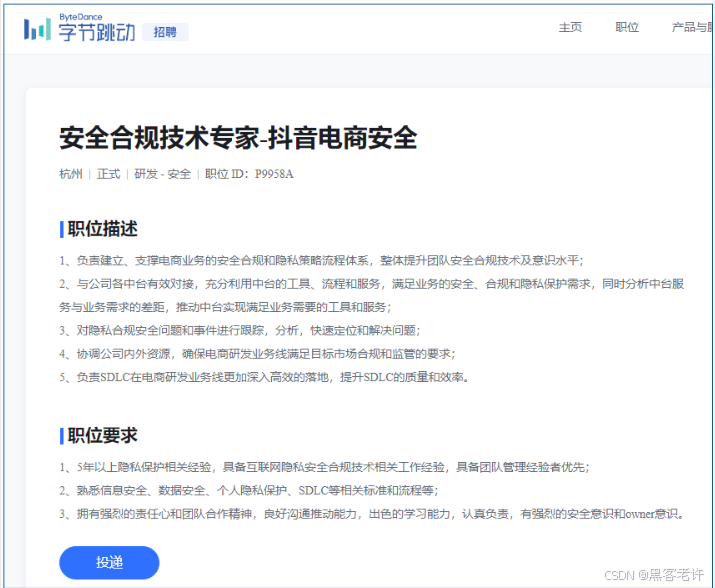
Task: Click the 字节跳动 brand name text
Action: (x=97, y=32)
